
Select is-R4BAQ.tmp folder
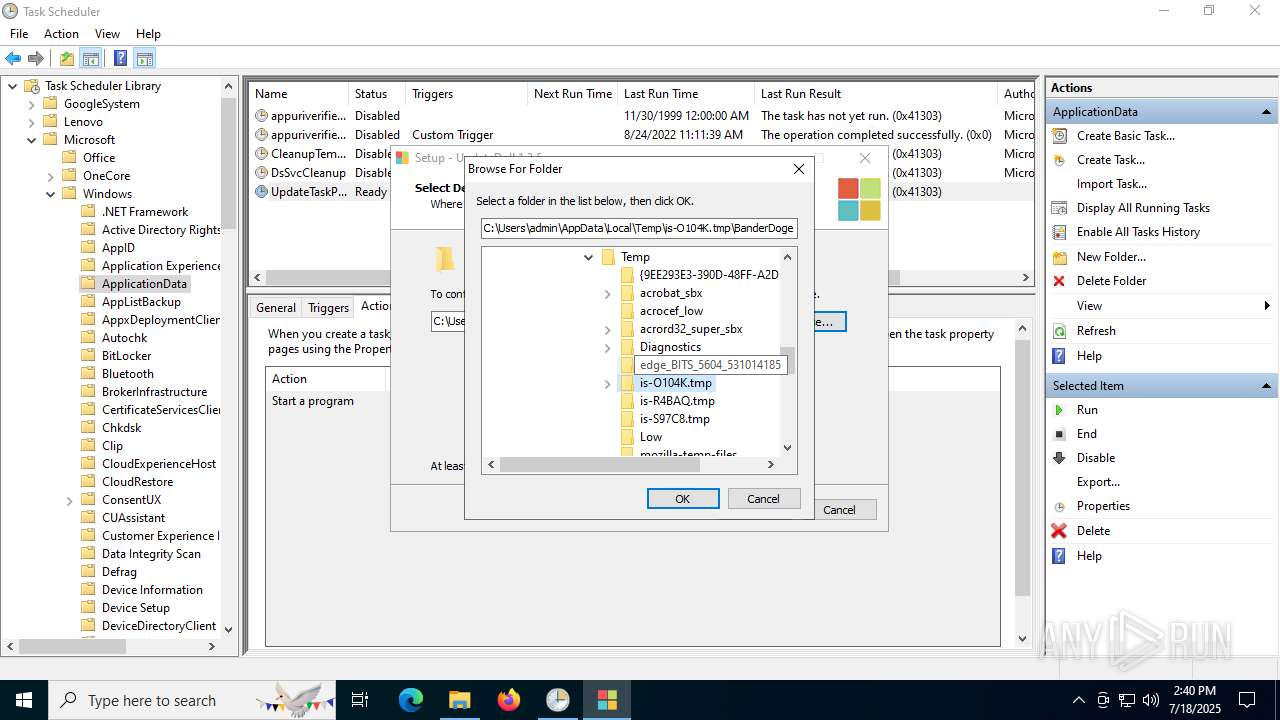point(677,401)
